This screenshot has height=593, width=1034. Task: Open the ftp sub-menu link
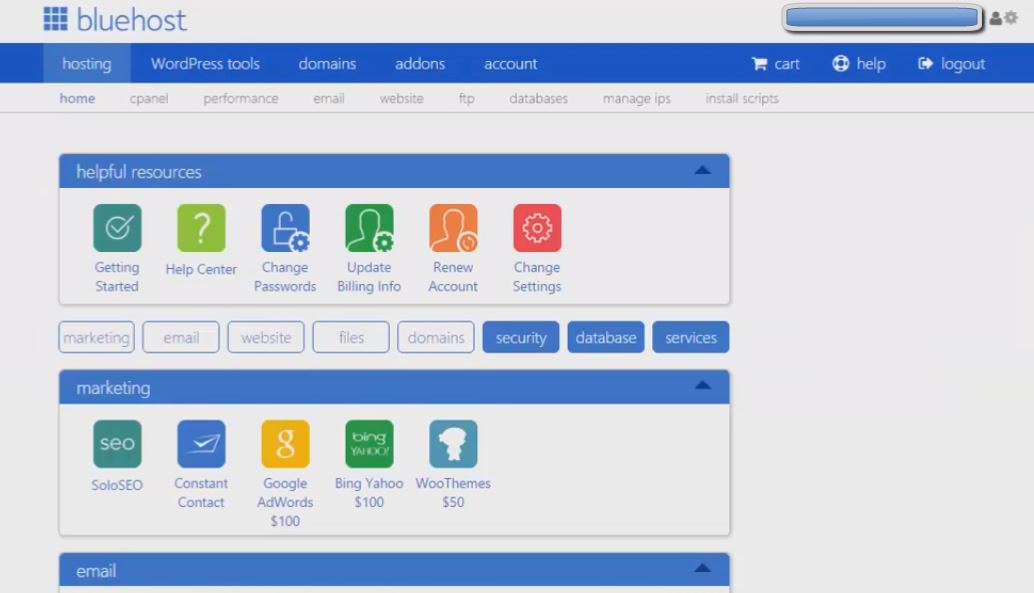(466, 98)
